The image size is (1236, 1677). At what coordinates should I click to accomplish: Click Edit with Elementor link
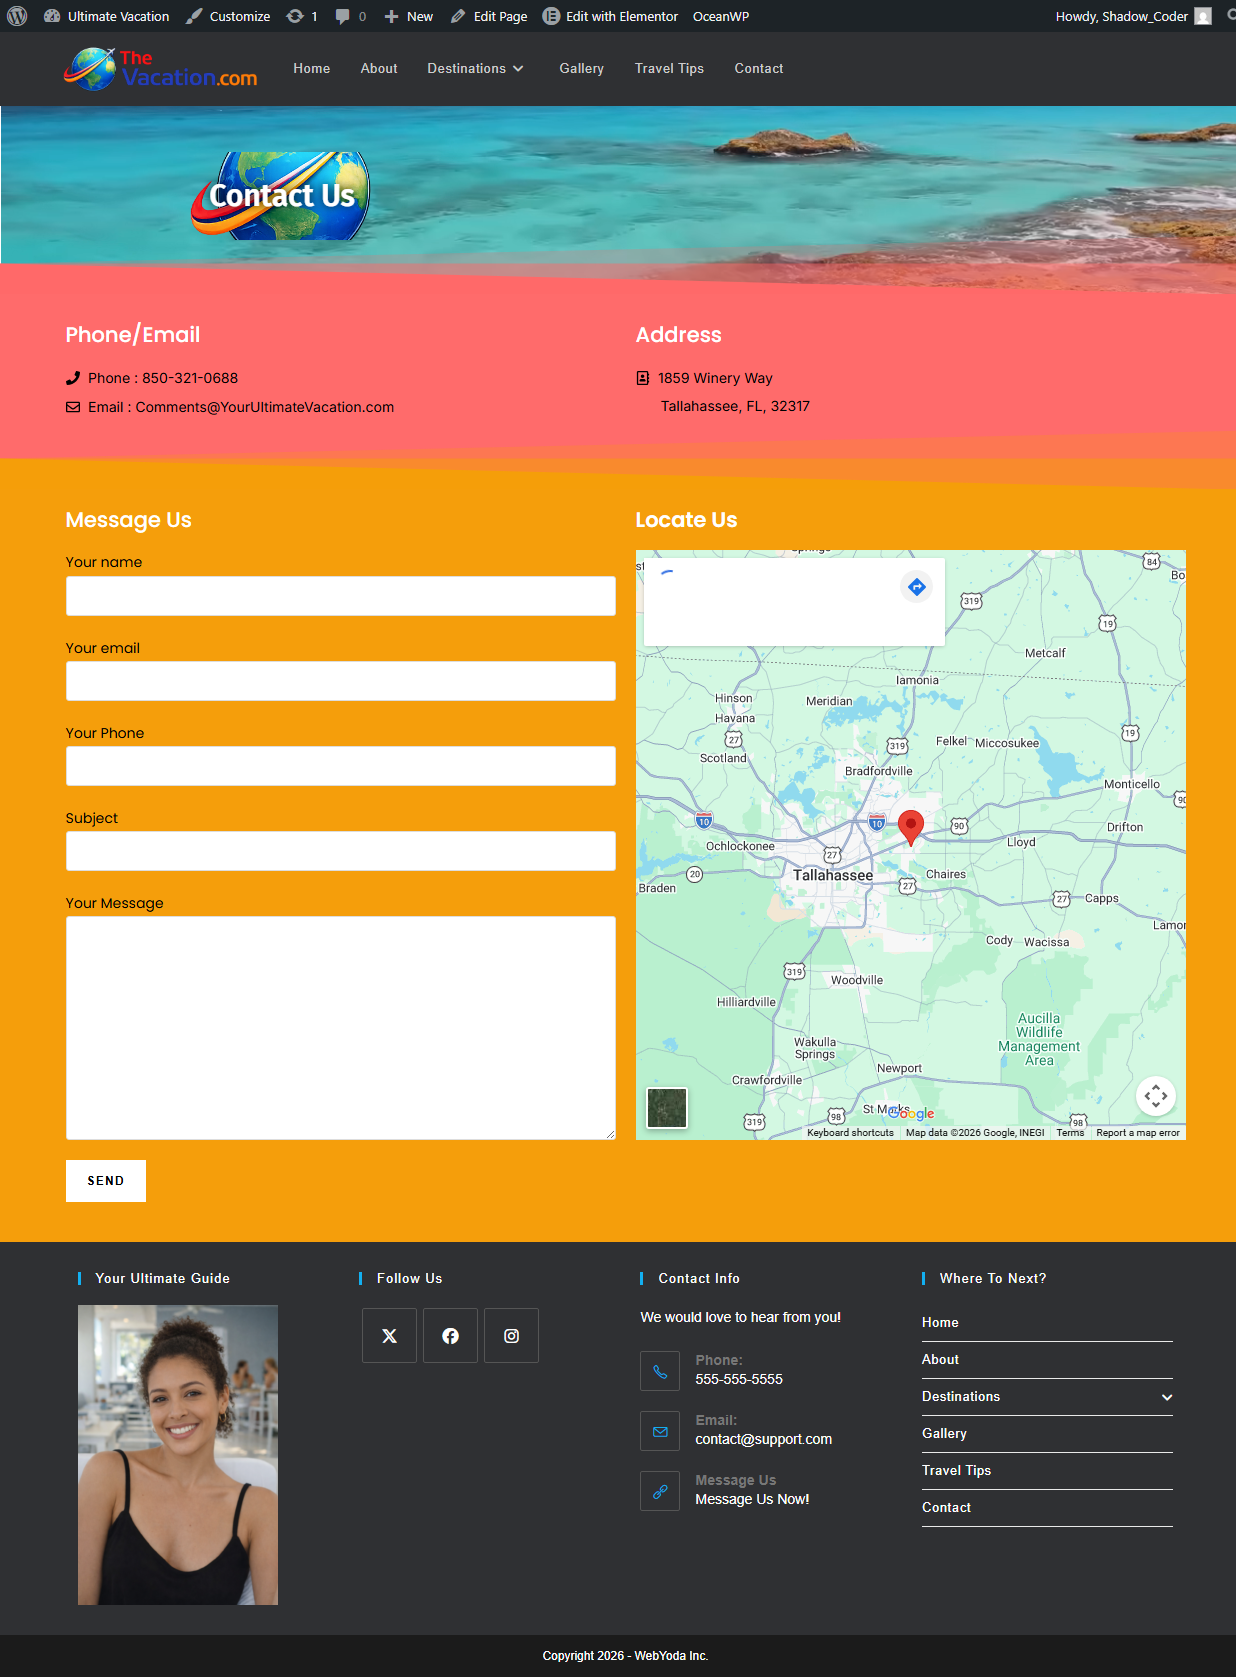[610, 16]
